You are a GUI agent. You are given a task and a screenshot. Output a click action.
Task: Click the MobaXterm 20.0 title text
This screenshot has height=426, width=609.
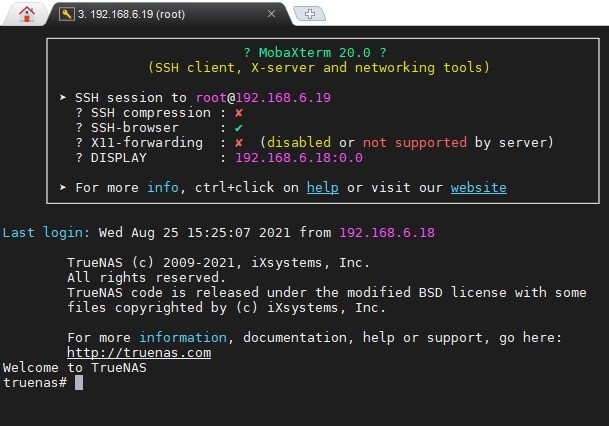(315, 52)
